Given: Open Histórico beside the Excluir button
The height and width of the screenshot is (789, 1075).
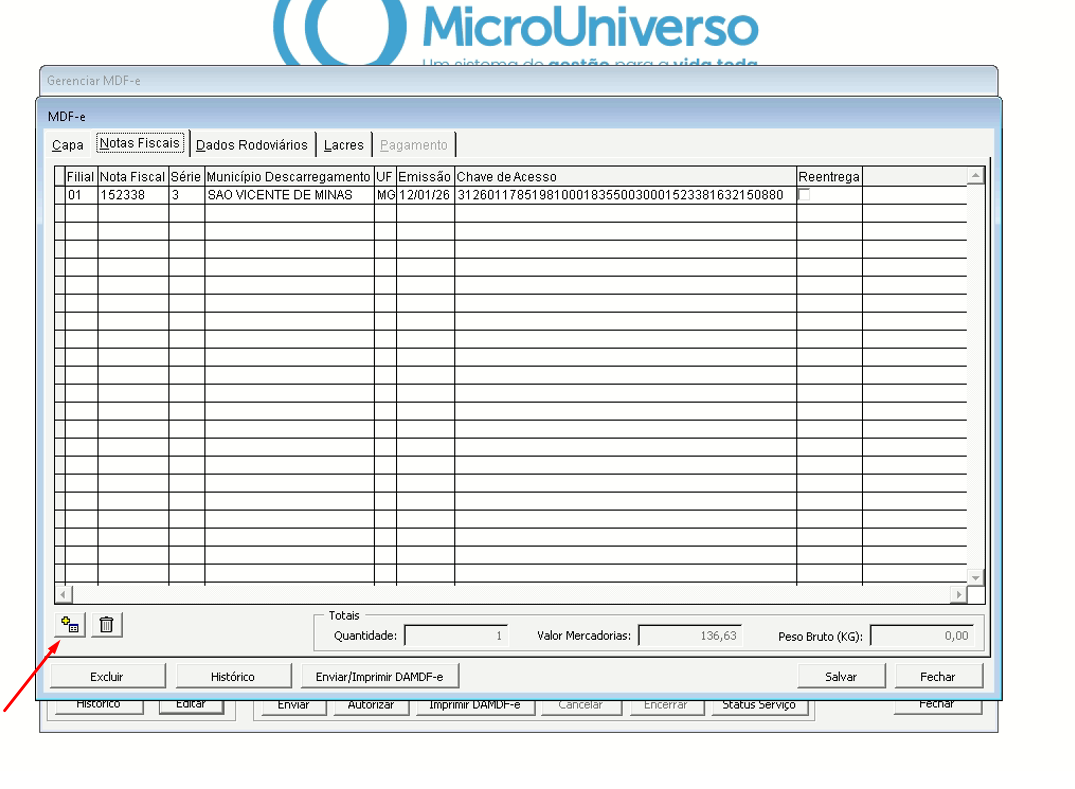Looking at the screenshot, I should tap(233, 677).
